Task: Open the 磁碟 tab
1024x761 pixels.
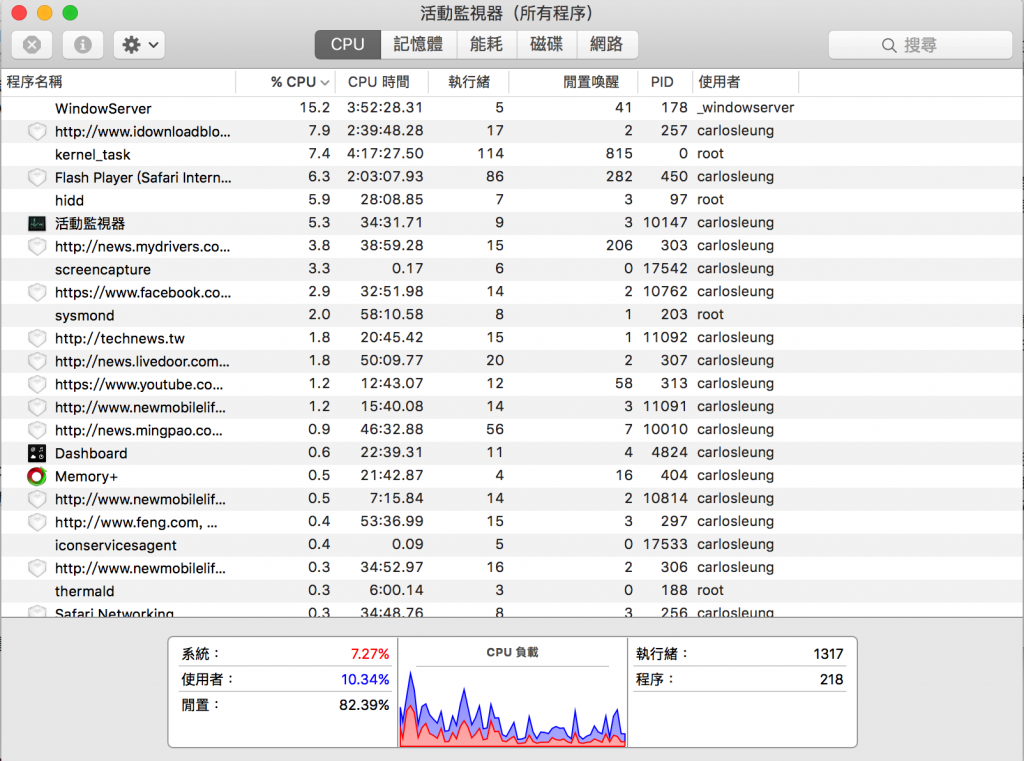Action: tap(546, 44)
